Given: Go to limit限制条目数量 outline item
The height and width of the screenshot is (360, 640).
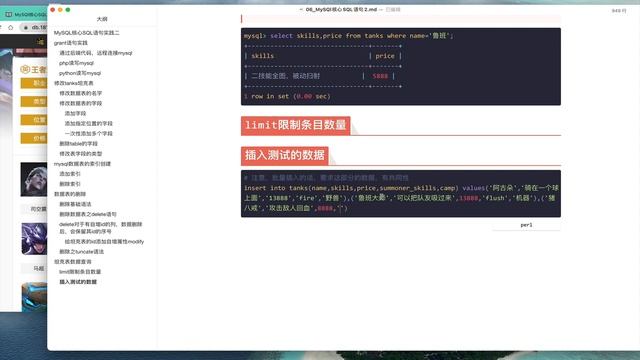Looking at the screenshot, I should click(x=80, y=272).
